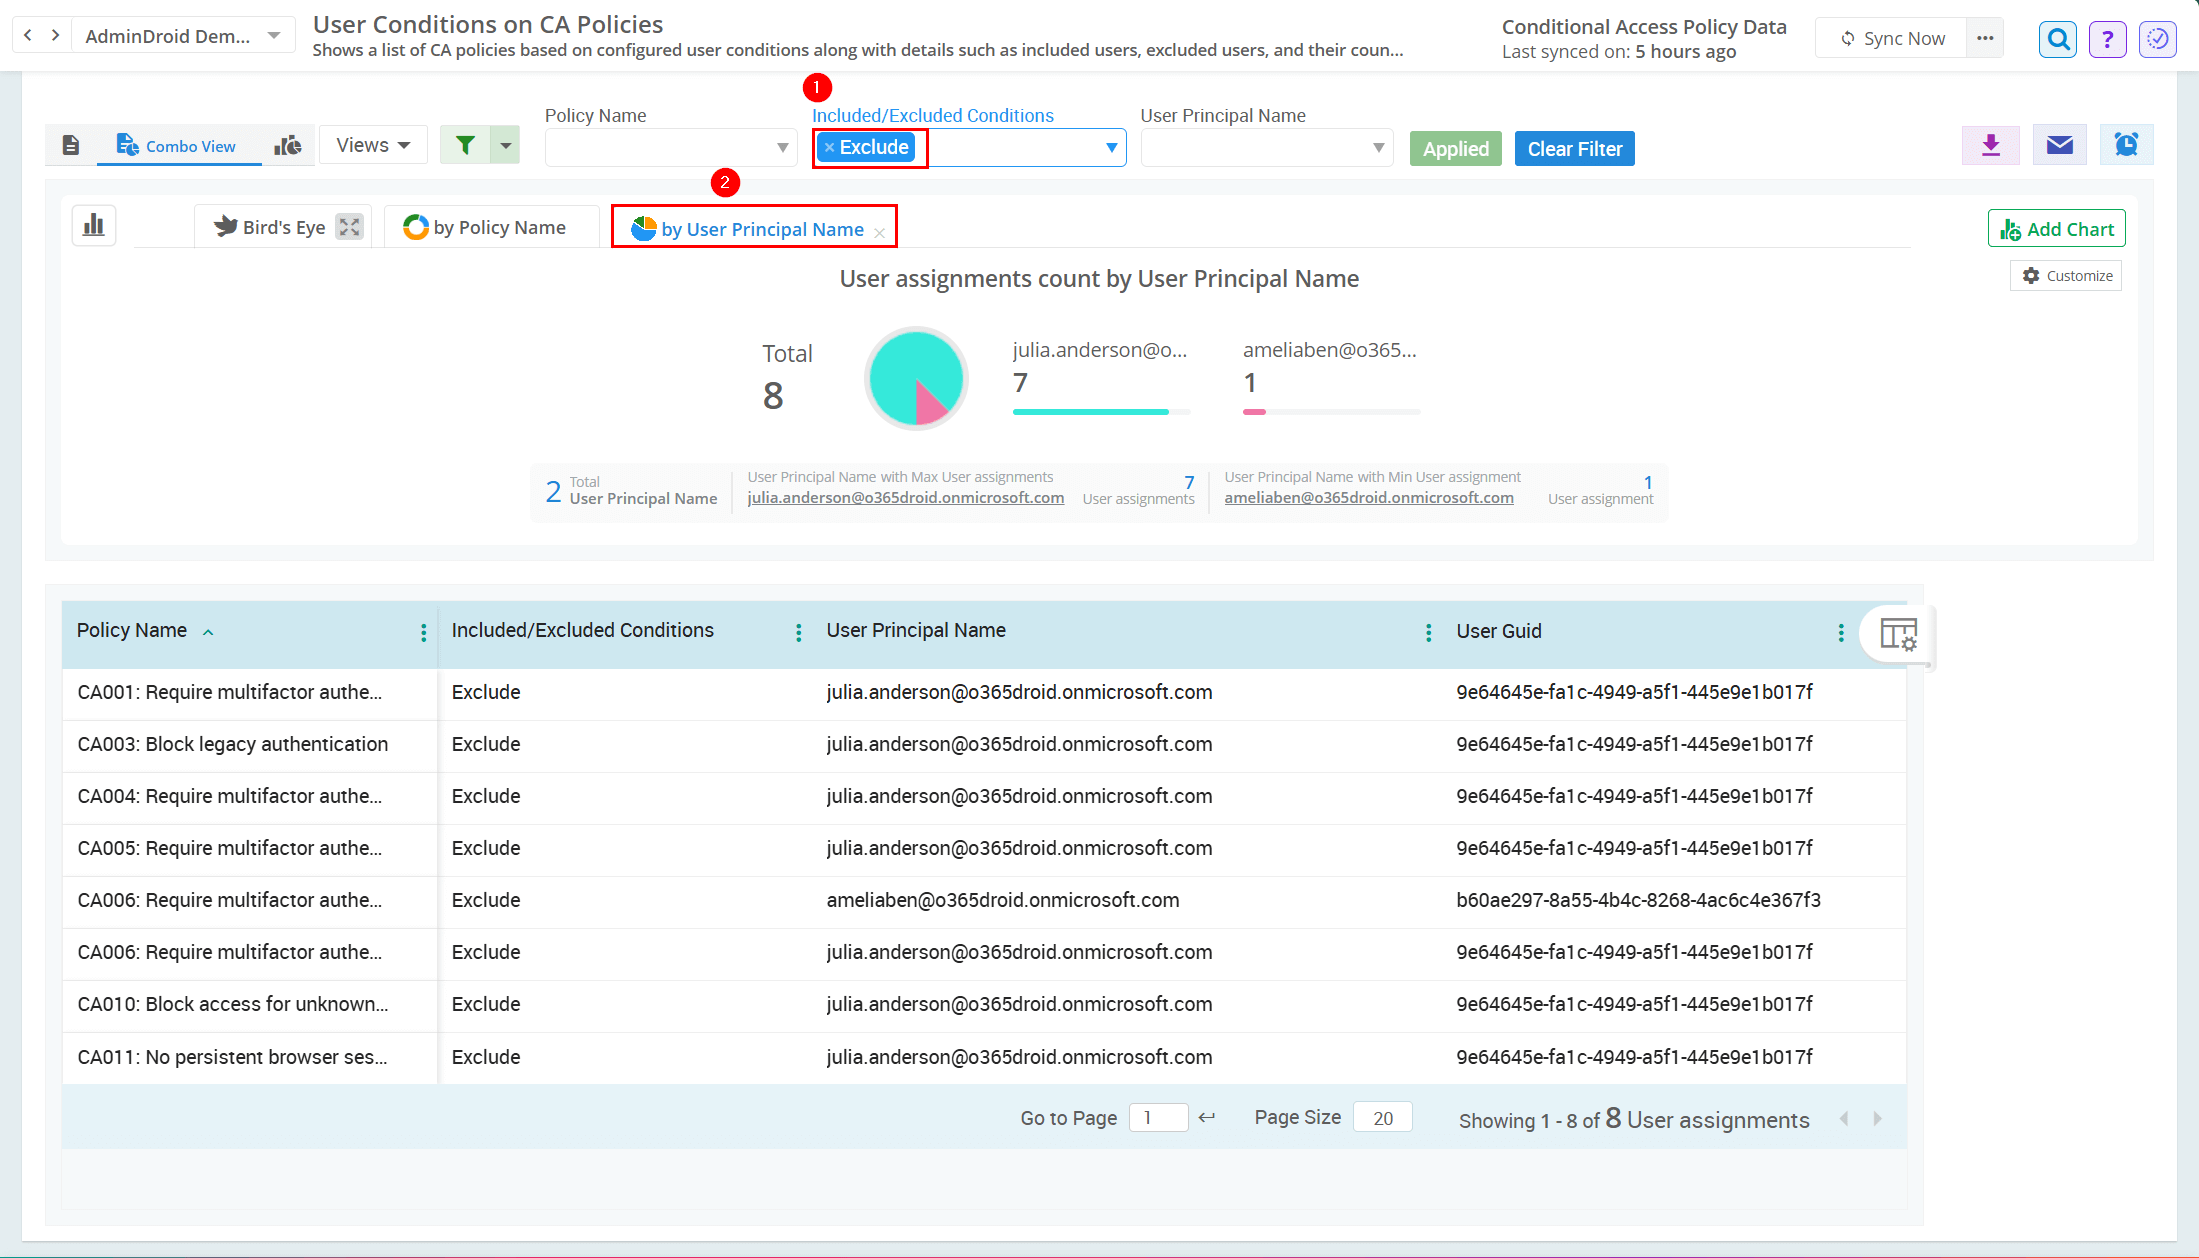Click the User Principal Name column header

[916, 630]
